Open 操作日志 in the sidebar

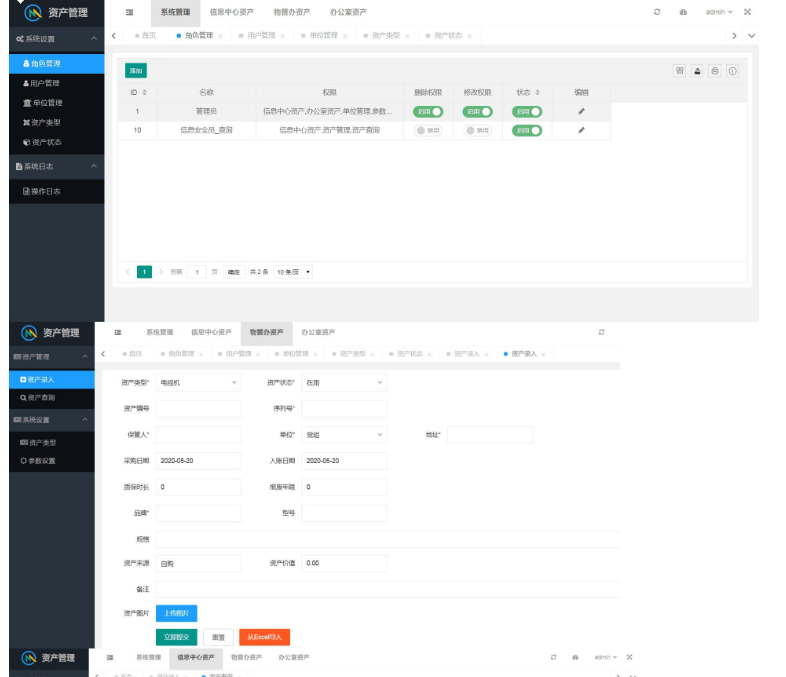coord(47,191)
